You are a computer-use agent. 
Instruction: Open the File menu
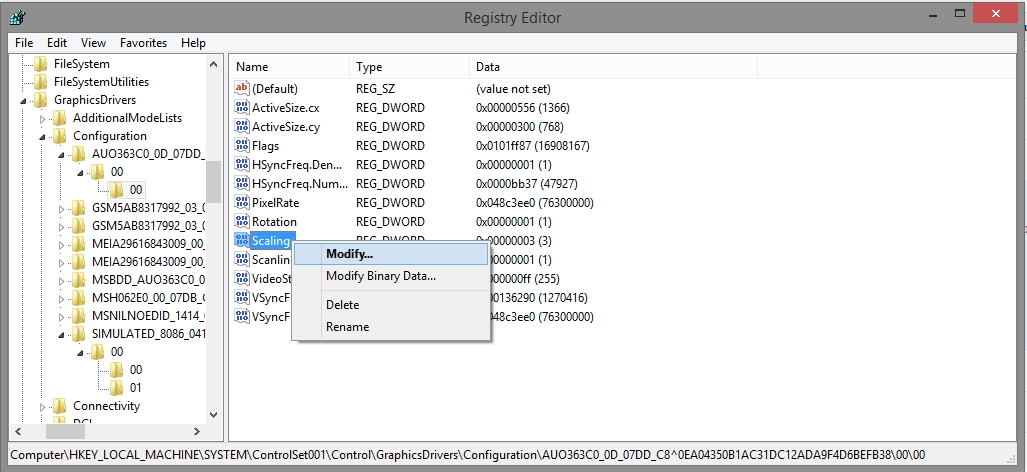point(24,43)
